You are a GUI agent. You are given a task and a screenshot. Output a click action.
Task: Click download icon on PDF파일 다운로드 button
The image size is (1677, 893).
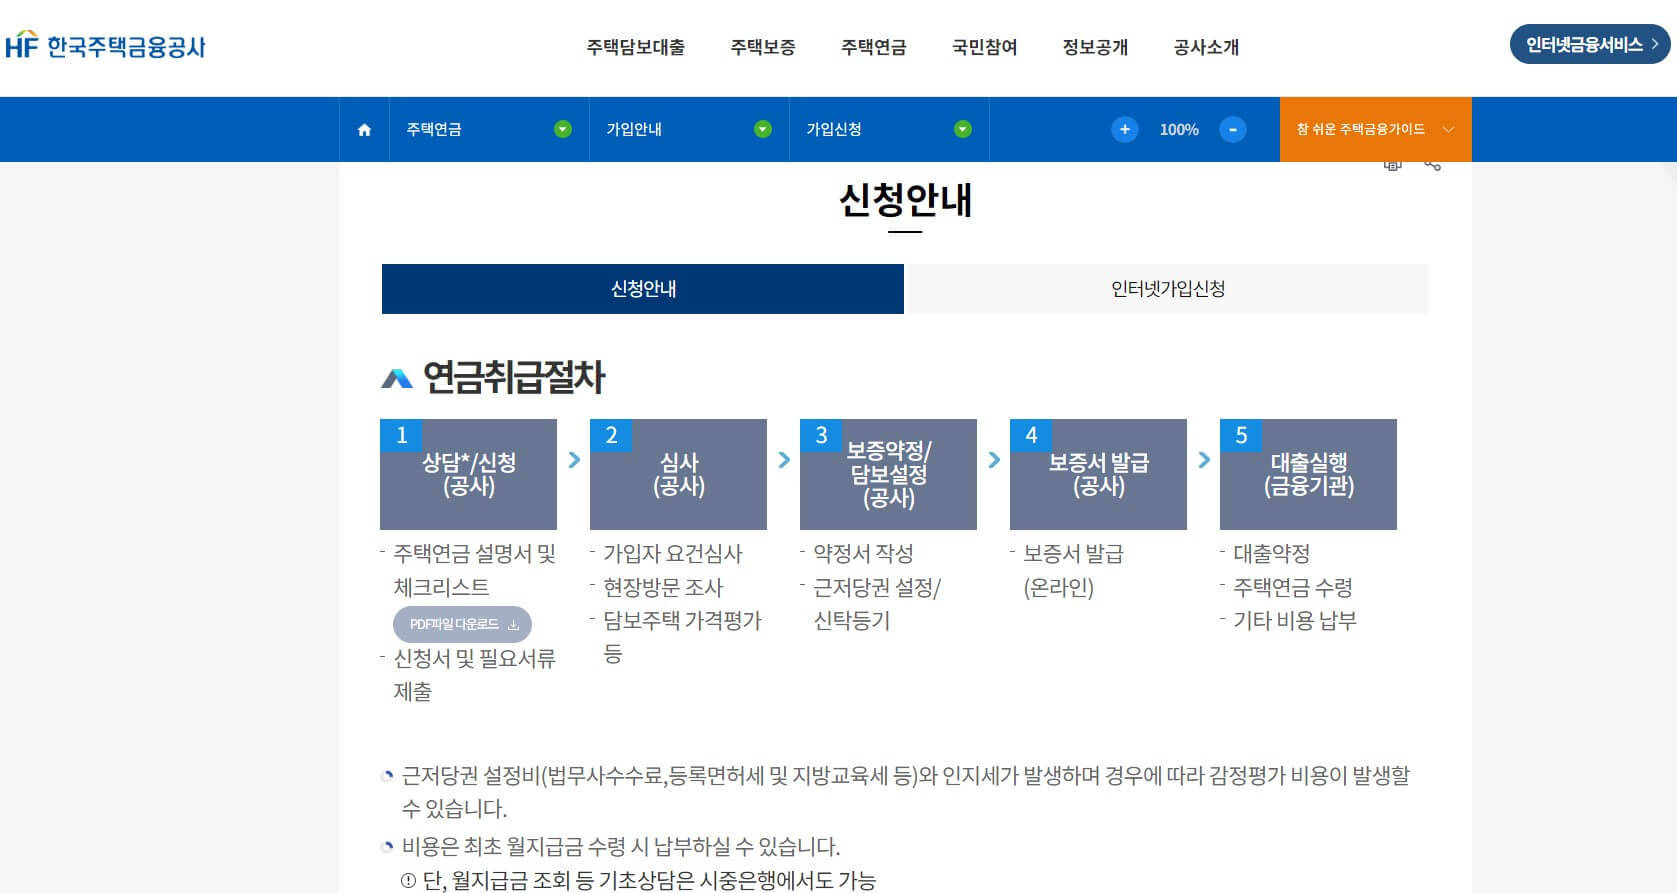tap(513, 625)
